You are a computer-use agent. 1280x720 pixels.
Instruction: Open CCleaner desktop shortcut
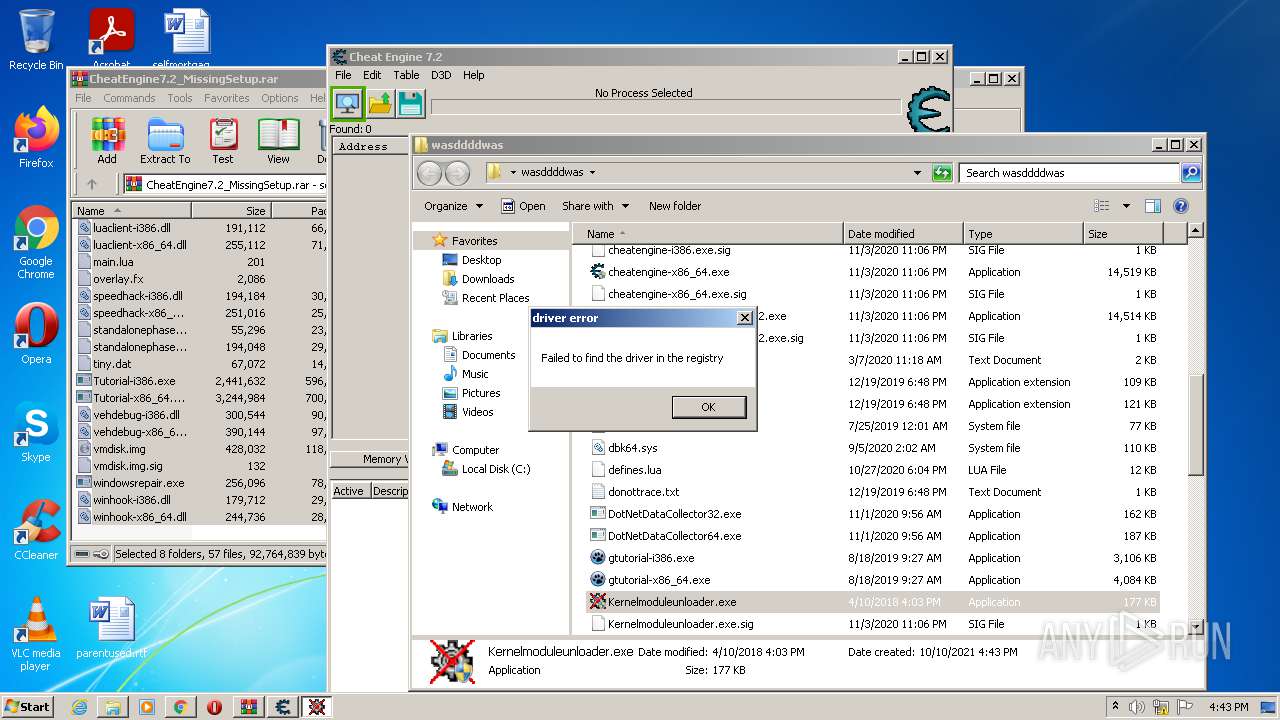(x=36, y=530)
